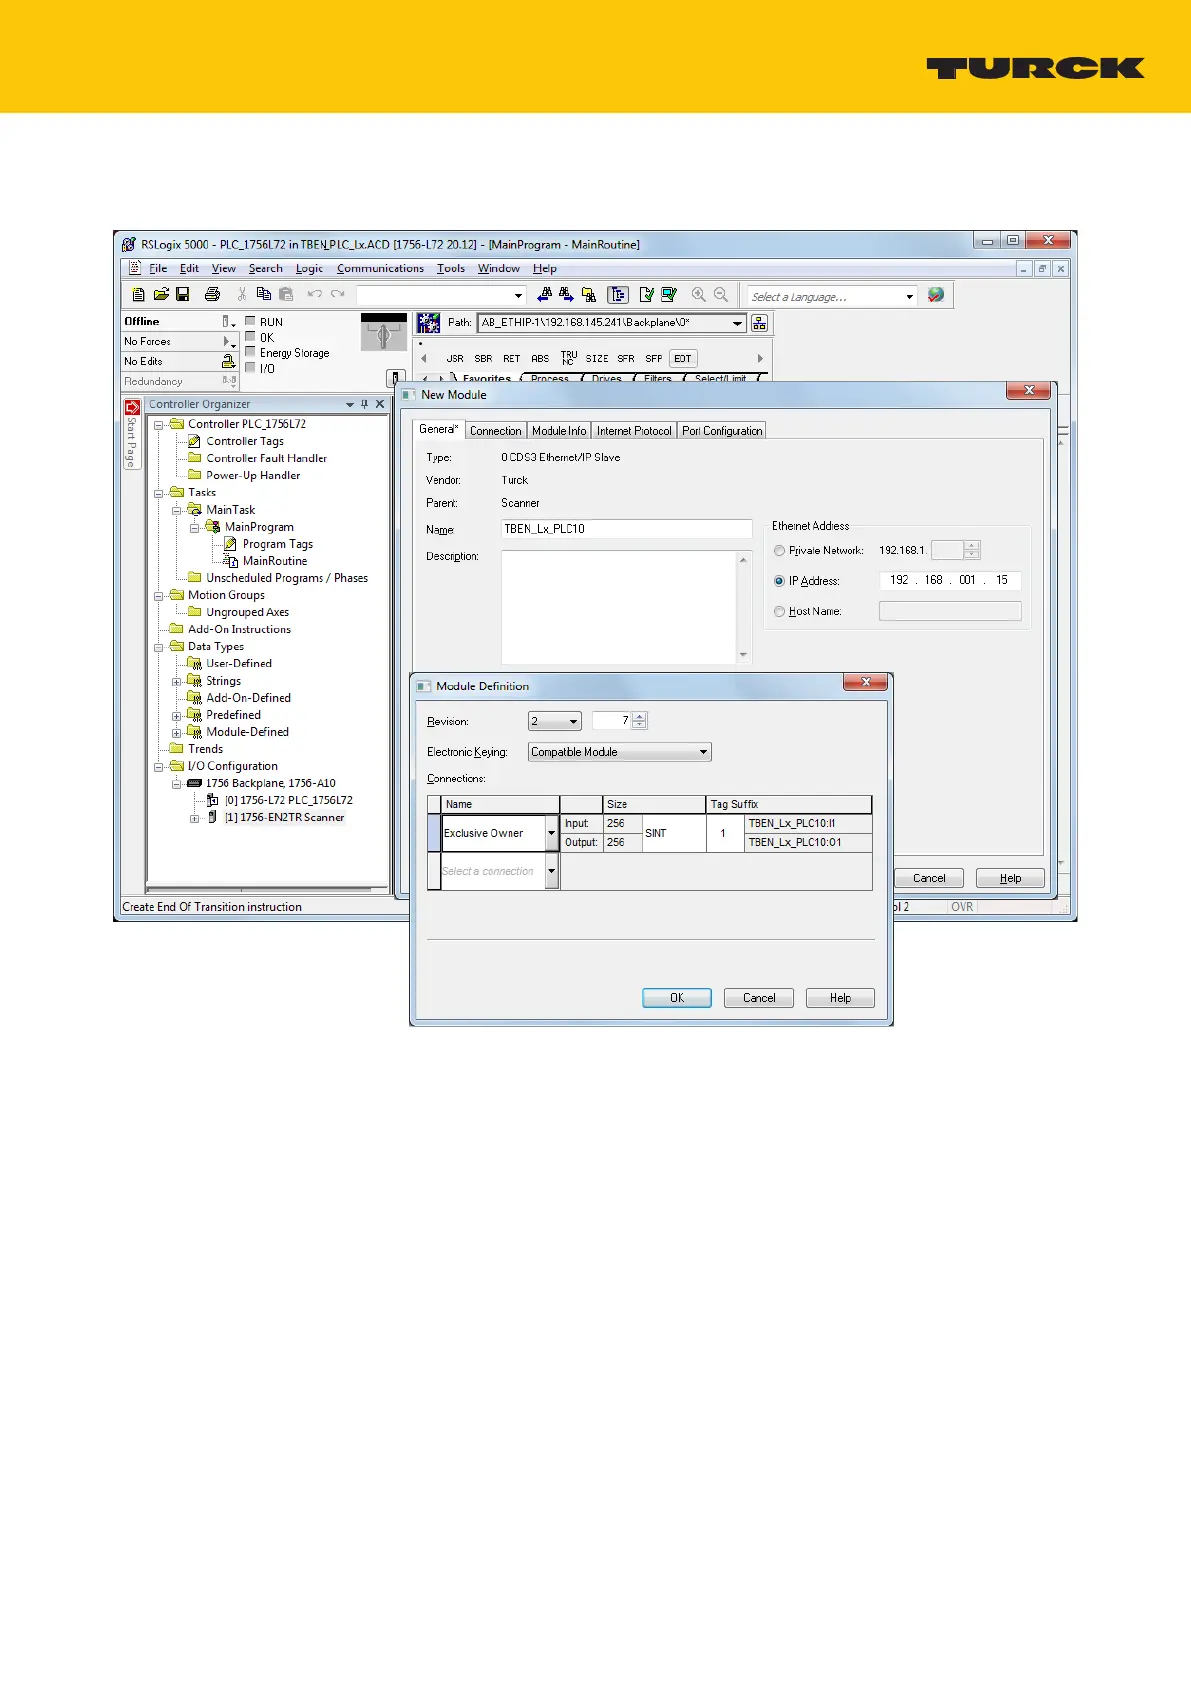
Task: Click the Find Previous binoculars icon
Action: click(x=544, y=294)
